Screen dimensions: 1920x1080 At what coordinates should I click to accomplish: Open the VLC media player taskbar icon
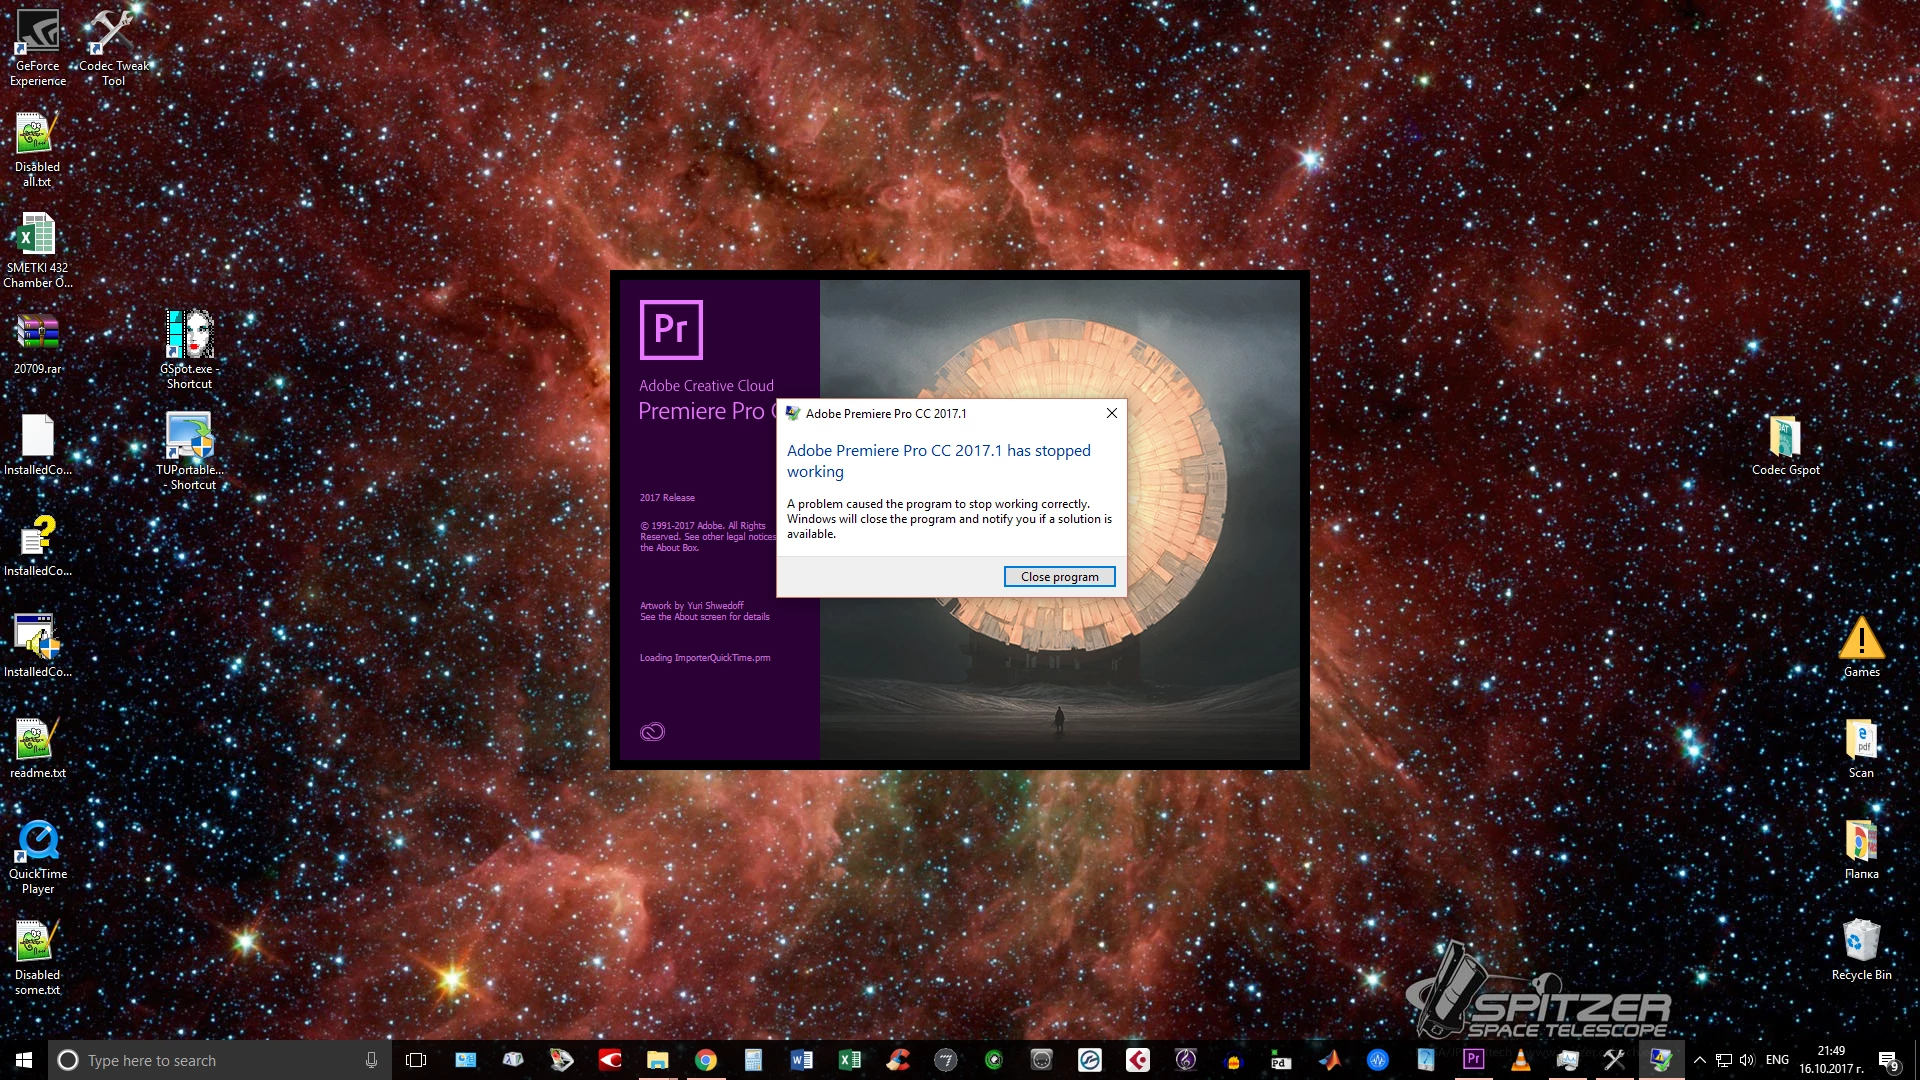click(1521, 1060)
